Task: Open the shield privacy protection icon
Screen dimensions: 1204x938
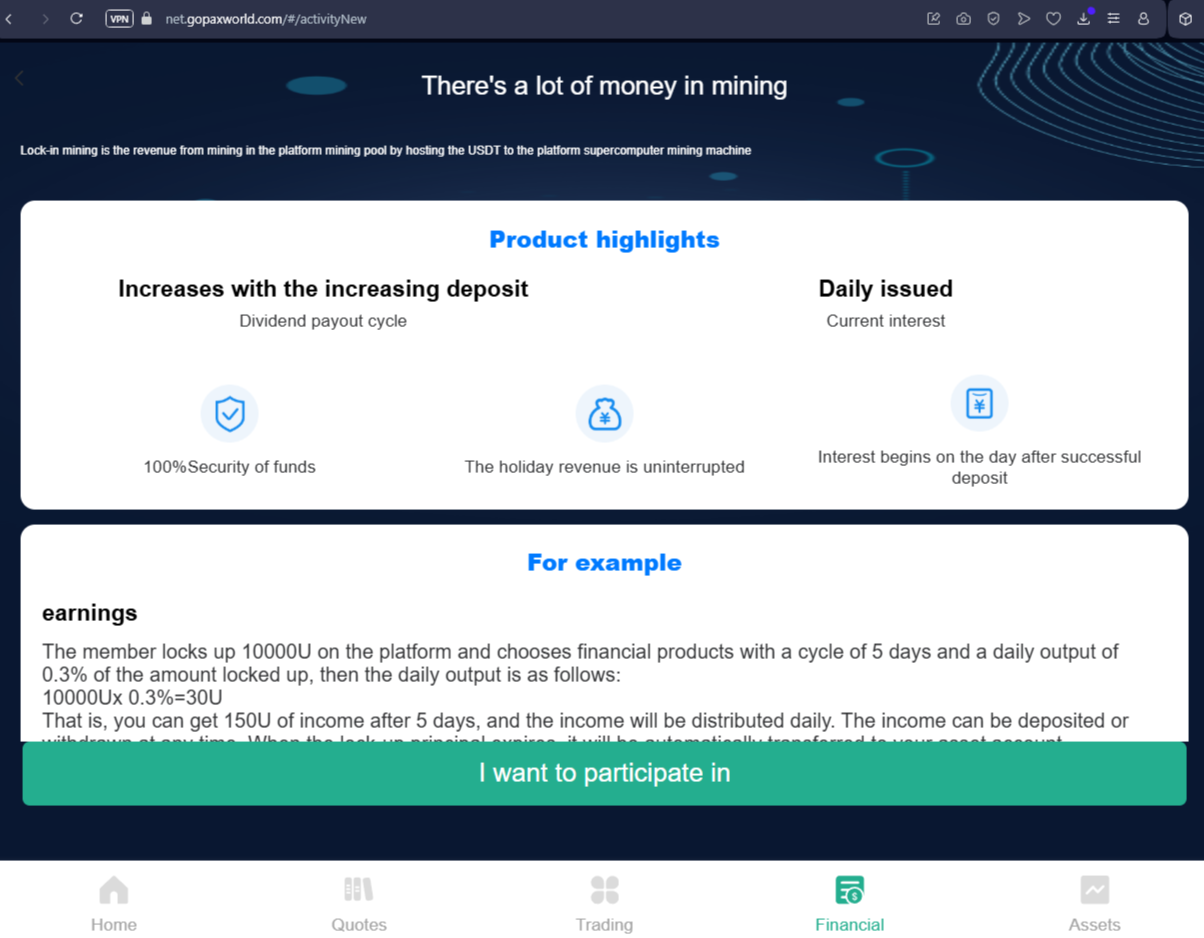Action: [x=993, y=18]
